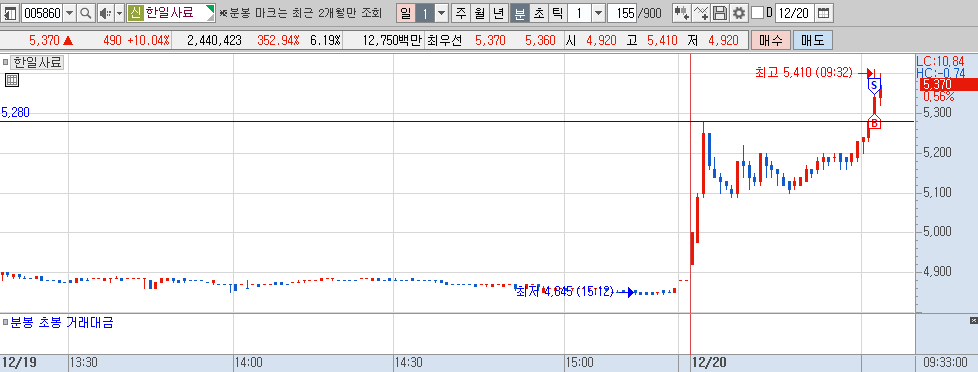Click the stock code field 005860
Viewport: 978px width, 372px height.
tap(41, 12)
